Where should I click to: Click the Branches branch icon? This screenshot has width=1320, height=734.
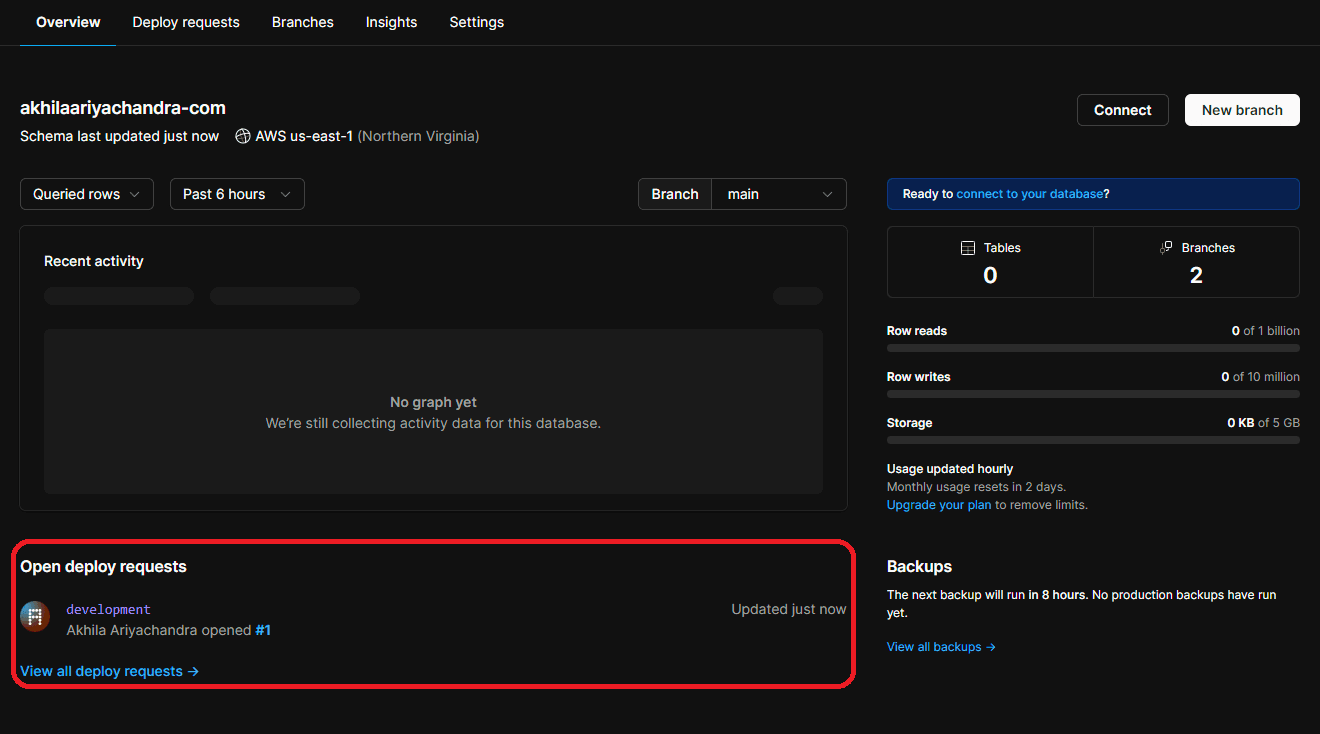pos(1166,248)
